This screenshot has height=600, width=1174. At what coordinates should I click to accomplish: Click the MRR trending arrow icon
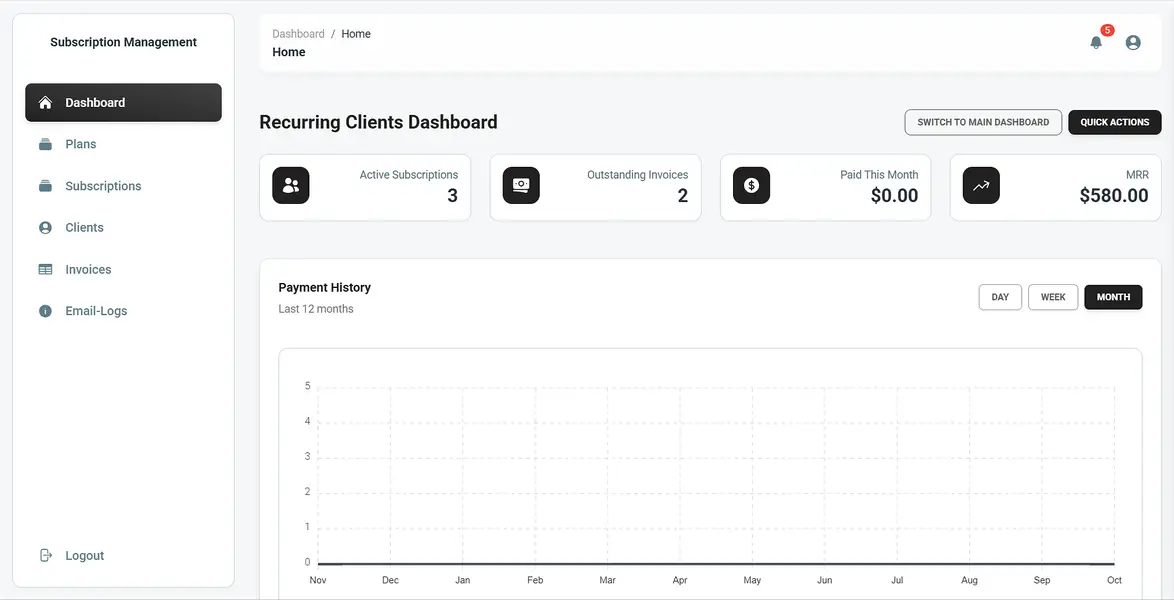(981, 186)
